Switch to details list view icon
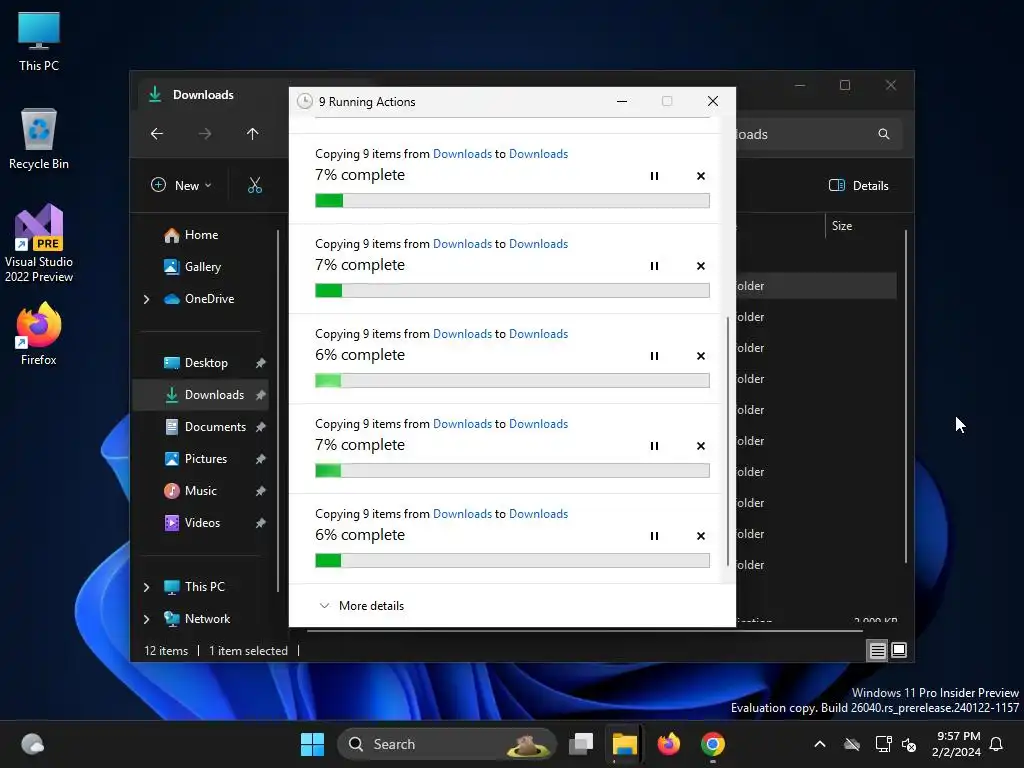 (877, 650)
